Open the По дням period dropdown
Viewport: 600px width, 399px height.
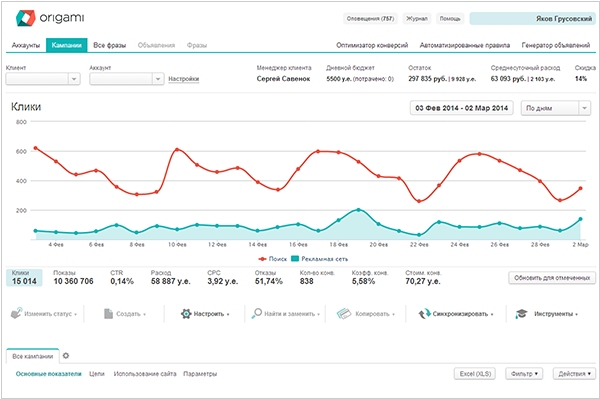point(556,108)
